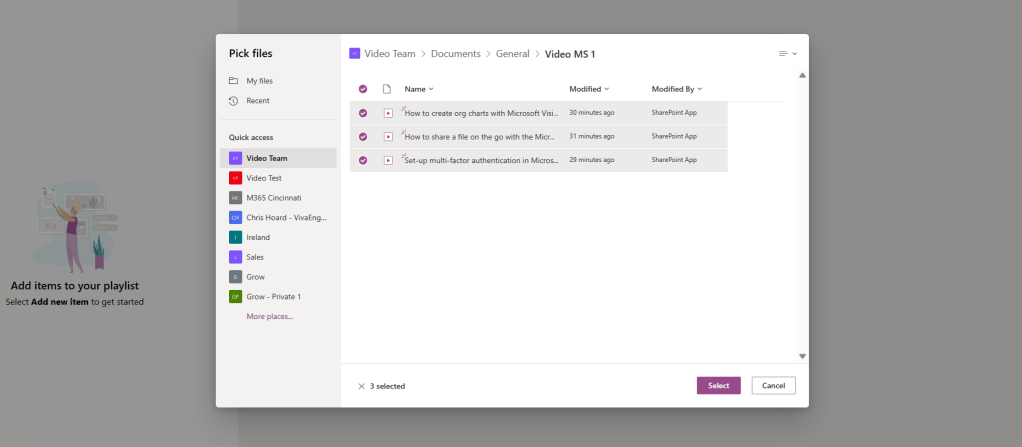Clear selection using the X icon
The height and width of the screenshot is (447, 1022).
tap(361, 386)
